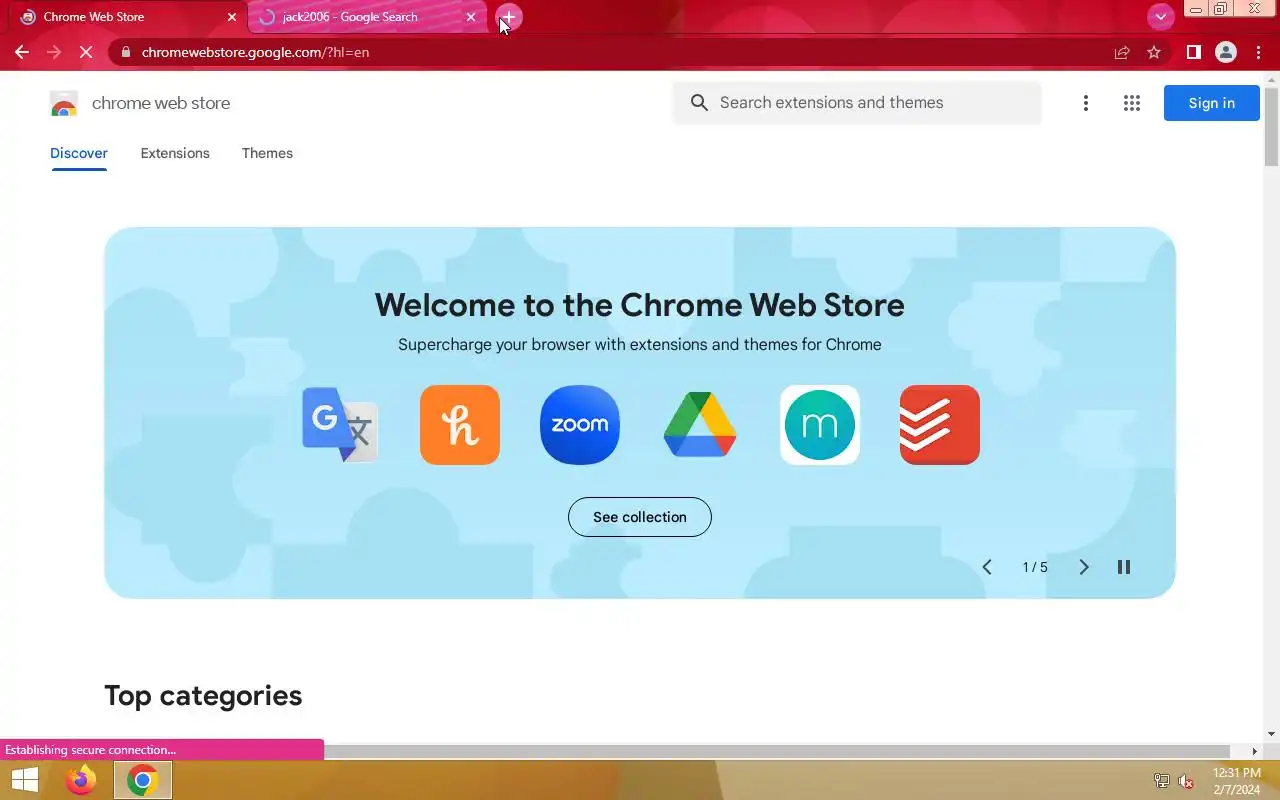Go forward to next page
This screenshot has height=800, width=1280.
[54, 52]
